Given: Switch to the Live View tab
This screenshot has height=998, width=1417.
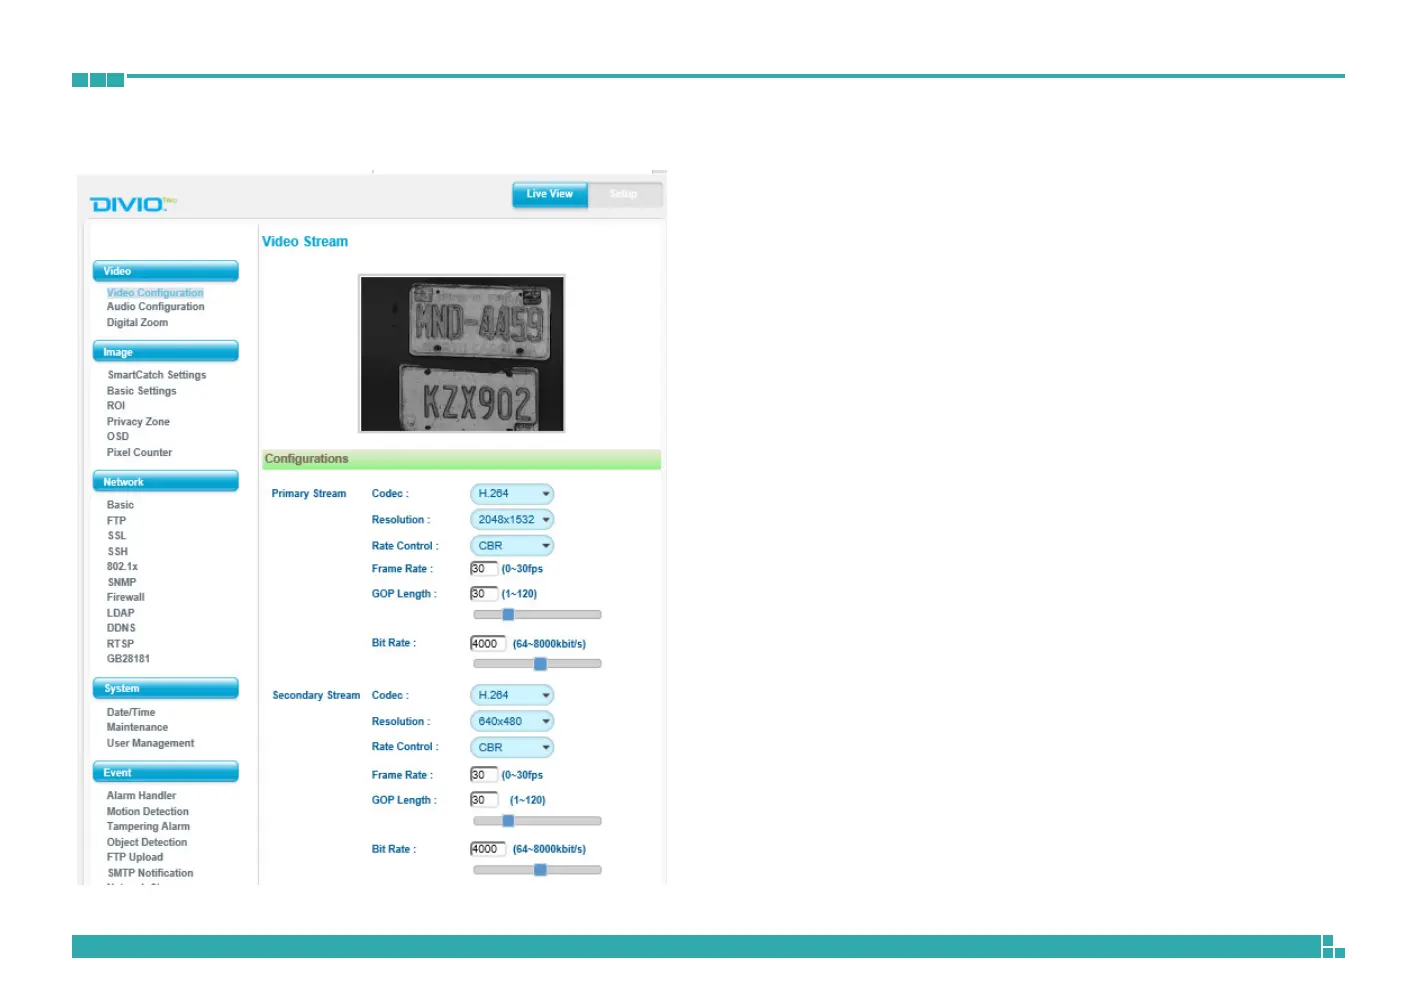Looking at the screenshot, I should coord(550,194).
